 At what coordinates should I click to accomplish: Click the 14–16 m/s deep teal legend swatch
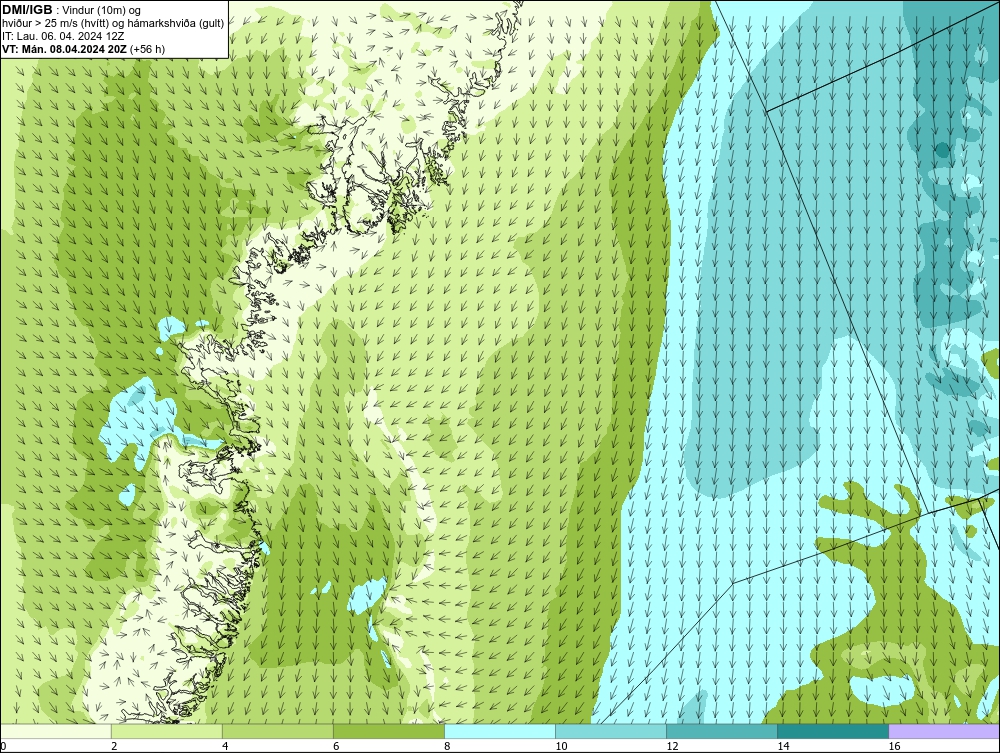(x=833, y=731)
